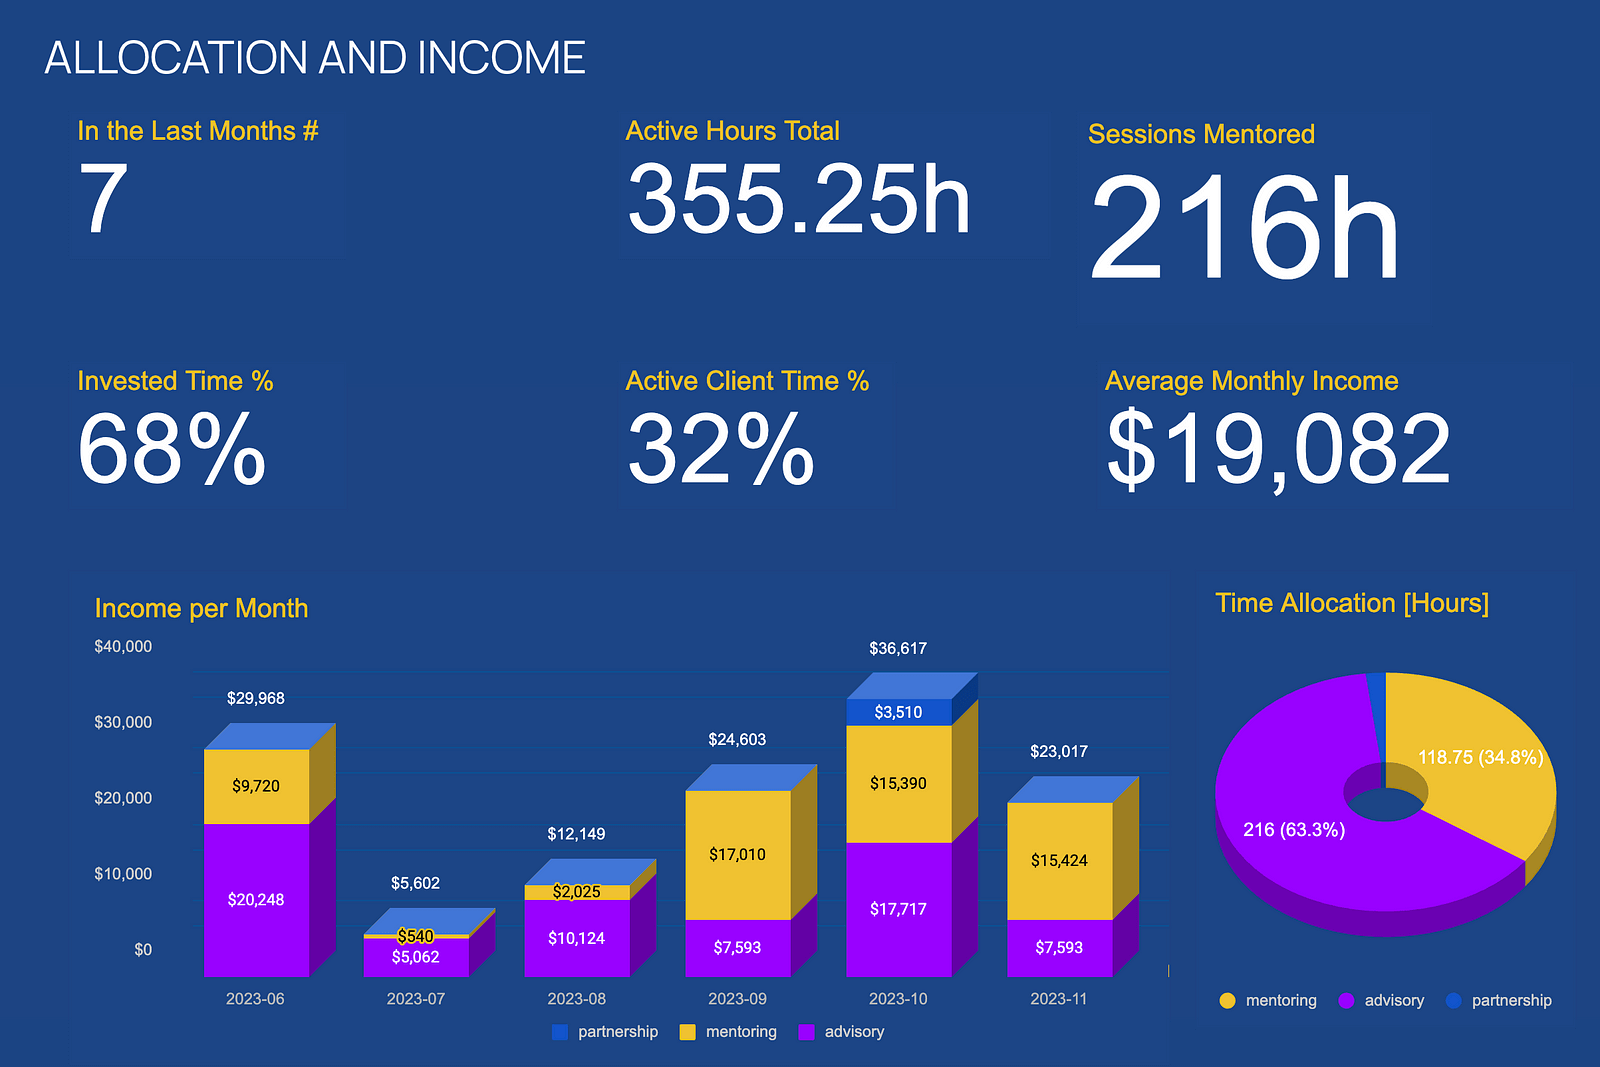Click the Income per Month chart title
The image size is (1600, 1067).
[201, 609]
